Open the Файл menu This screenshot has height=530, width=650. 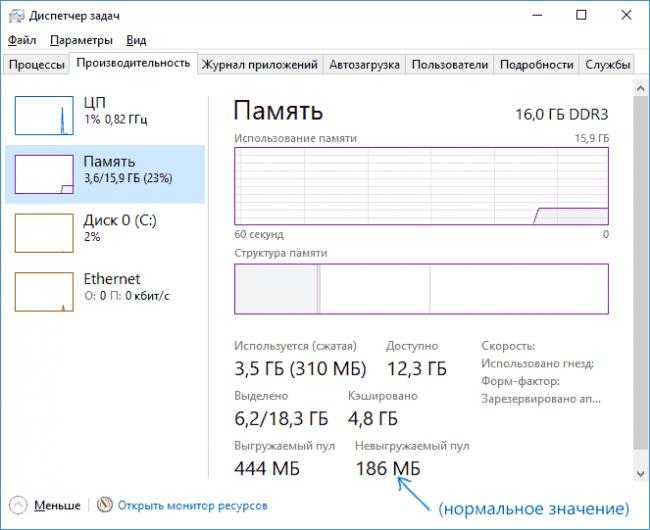pos(21,40)
